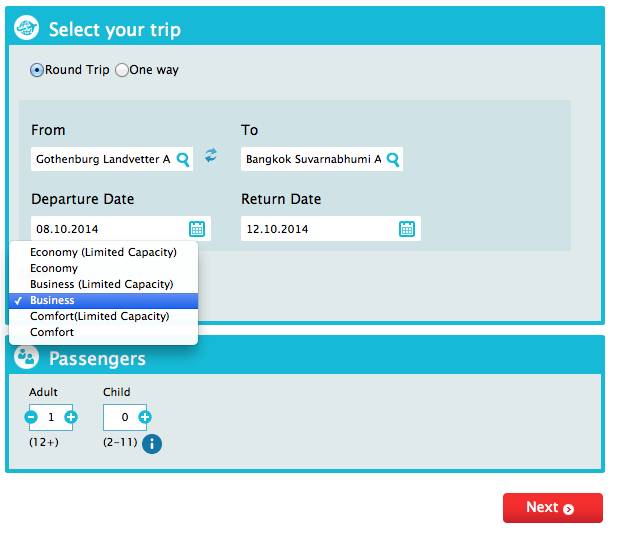Choose Business (Limited Capacity) option
The image size is (629, 542).
click(x=103, y=284)
